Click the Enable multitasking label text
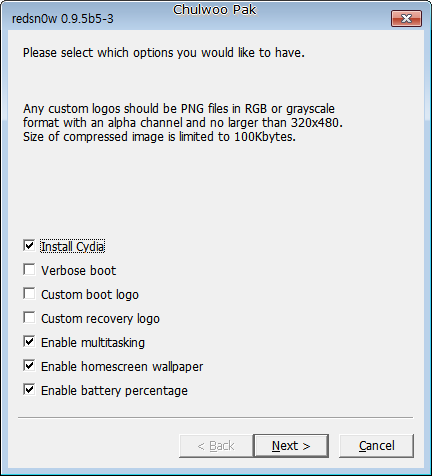The image size is (432, 476). (93, 343)
